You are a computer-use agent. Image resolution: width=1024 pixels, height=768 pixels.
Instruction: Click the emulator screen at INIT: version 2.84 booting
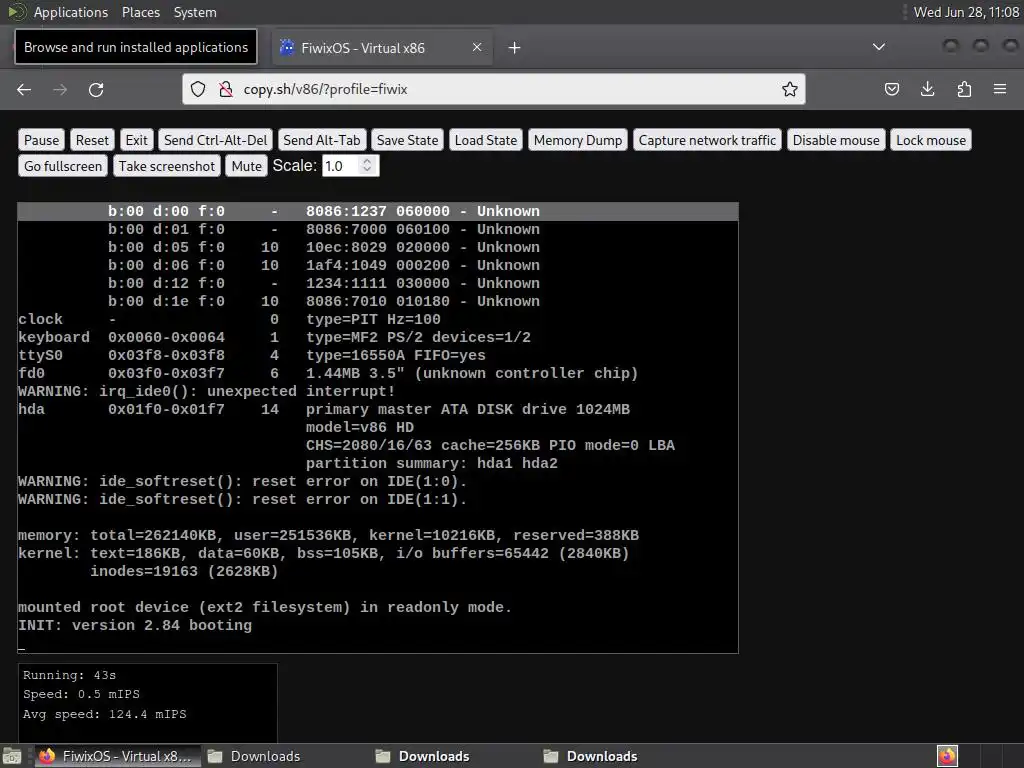click(x=135, y=625)
